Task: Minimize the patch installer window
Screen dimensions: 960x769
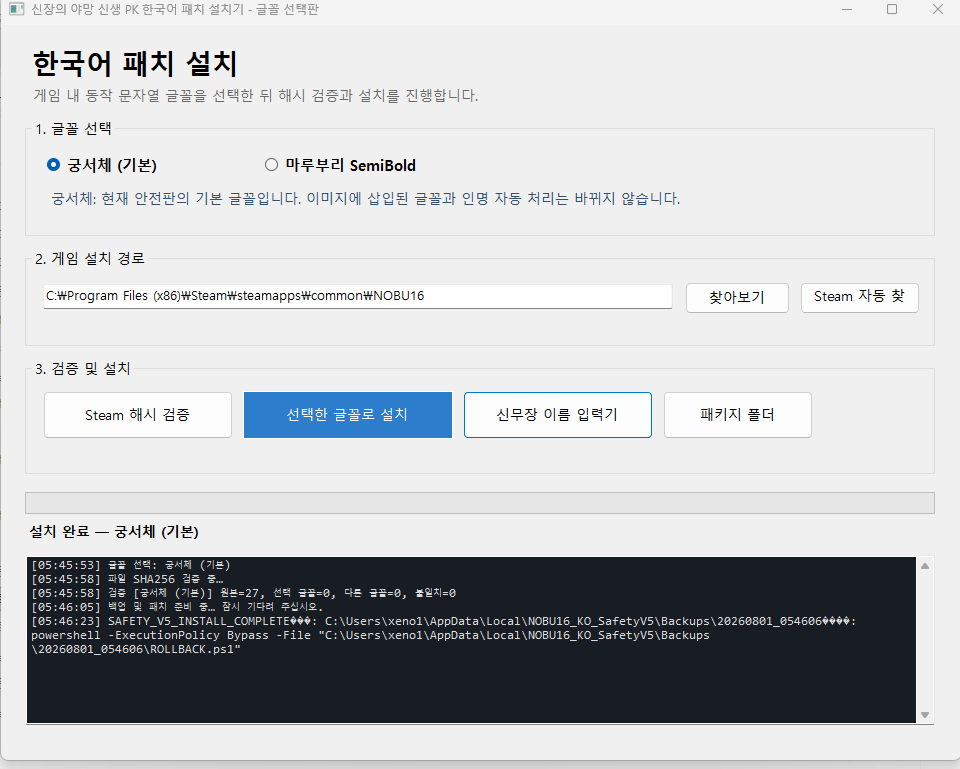Action: pos(847,9)
